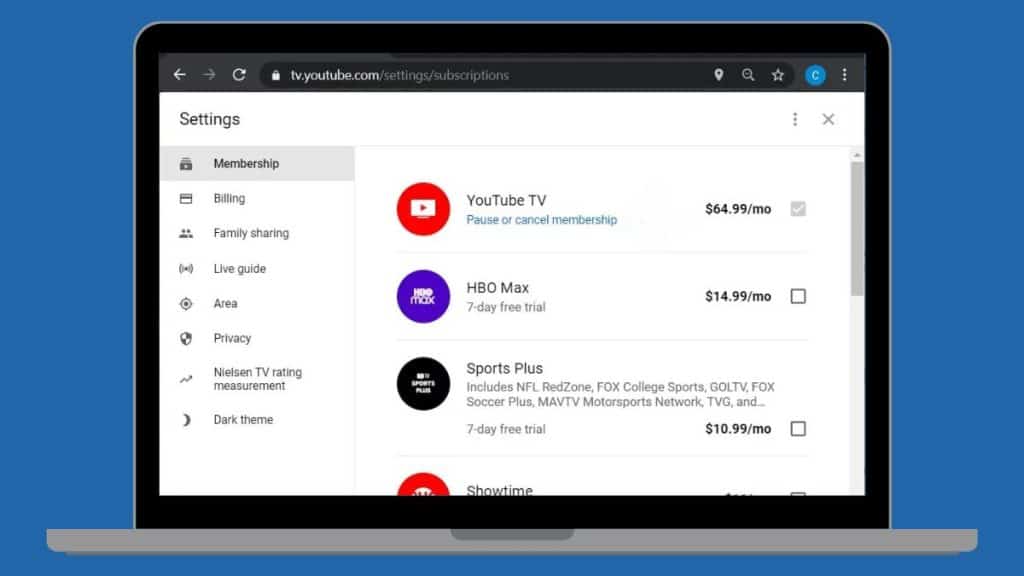1024x576 pixels.
Task: Click the vertical scrollbar thumb
Action: tap(857, 229)
